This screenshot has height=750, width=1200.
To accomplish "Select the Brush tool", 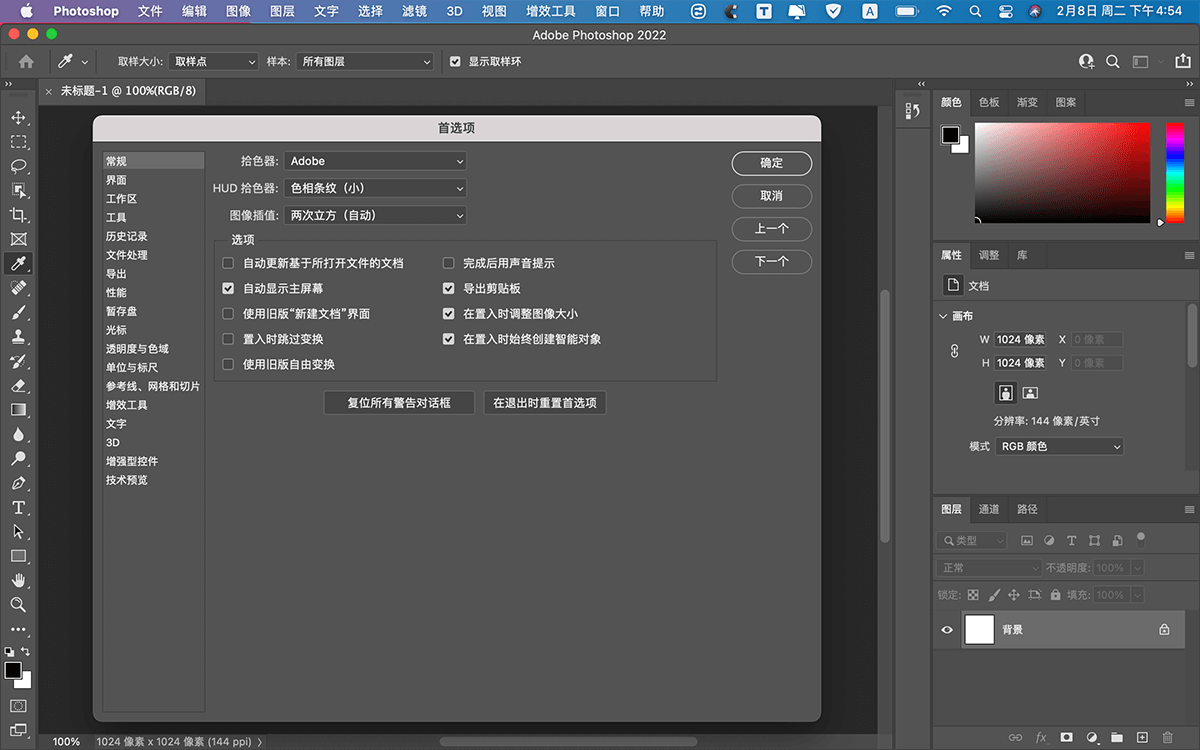I will tap(18, 312).
